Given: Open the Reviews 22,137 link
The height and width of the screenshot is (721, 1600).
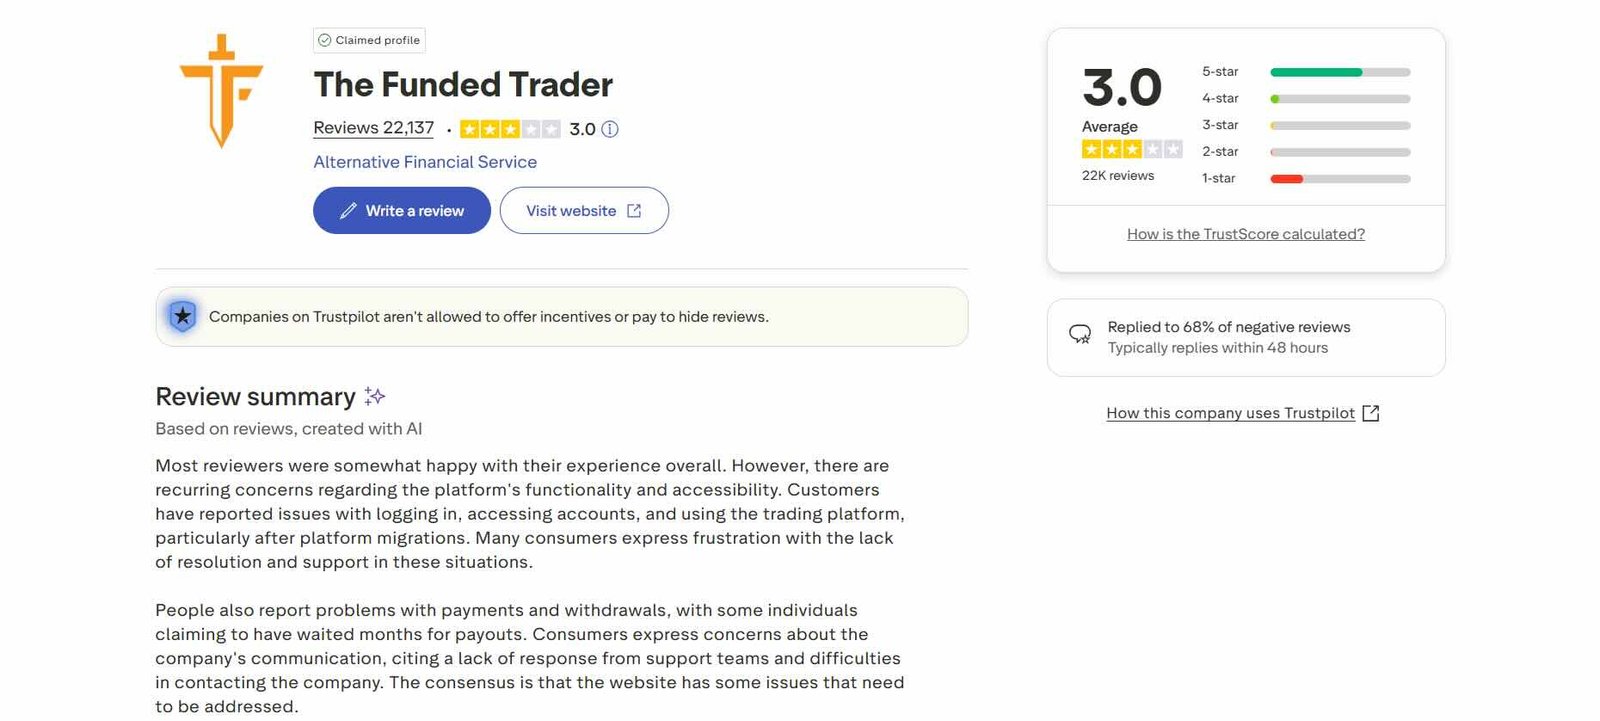Looking at the screenshot, I should click(372, 127).
